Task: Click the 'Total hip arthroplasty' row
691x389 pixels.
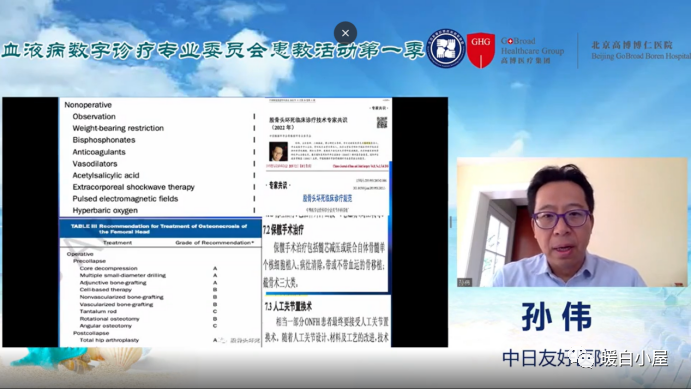Action: coord(149,340)
